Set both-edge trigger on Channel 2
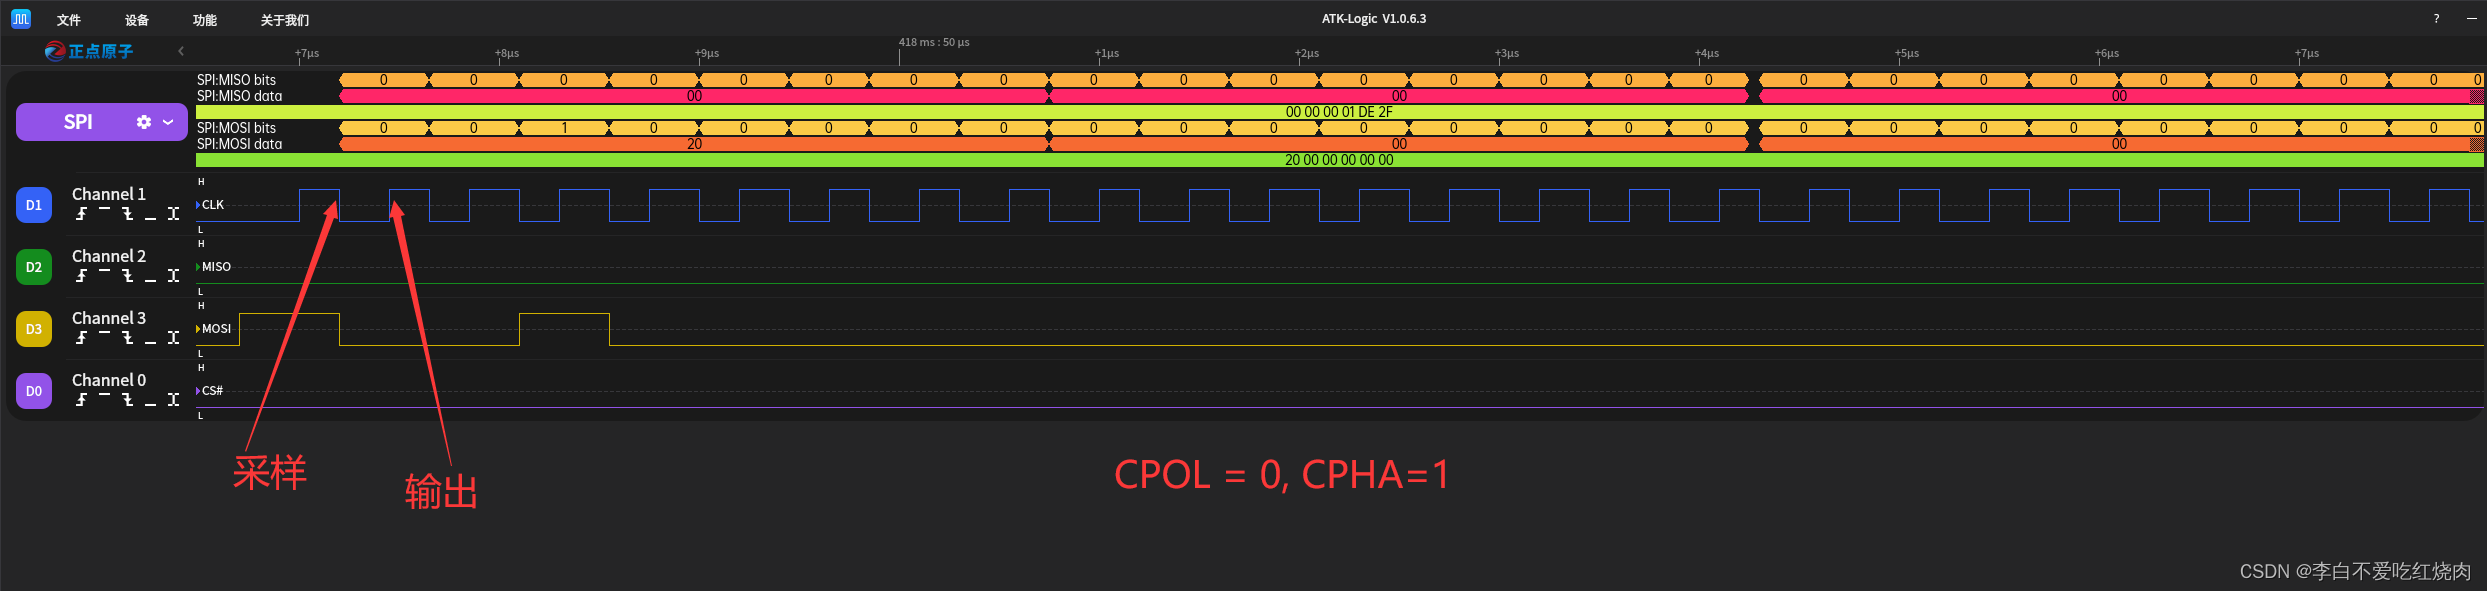The height and width of the screenshot is (591, 2487). 173,276
